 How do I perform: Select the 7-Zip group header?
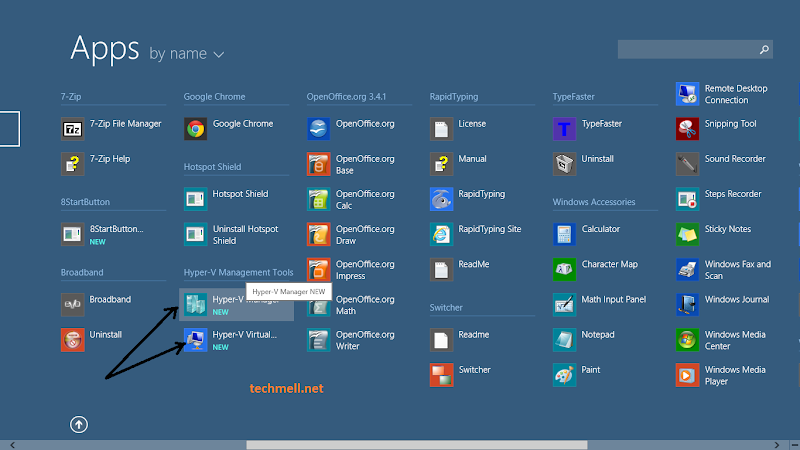click(71, 96)
